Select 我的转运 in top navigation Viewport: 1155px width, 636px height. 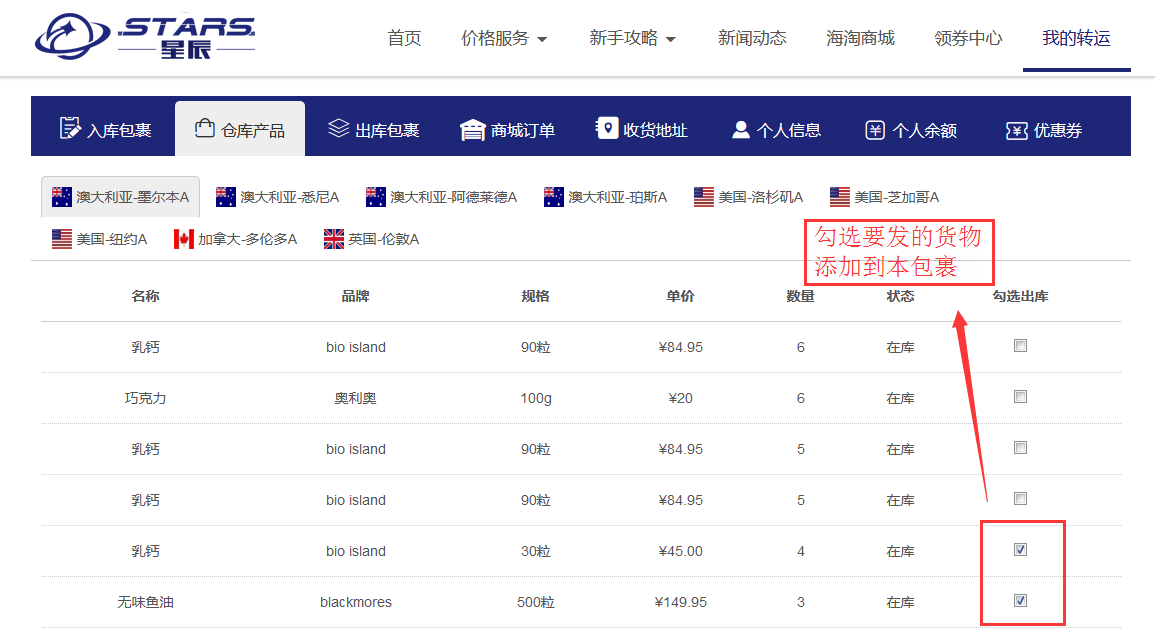point(1076,38)
